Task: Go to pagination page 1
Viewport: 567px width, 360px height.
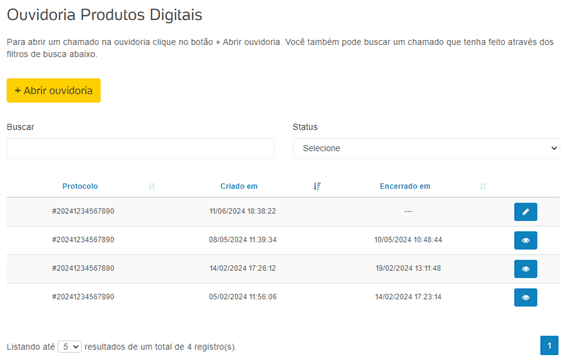Action: click(x=549, y=346)
